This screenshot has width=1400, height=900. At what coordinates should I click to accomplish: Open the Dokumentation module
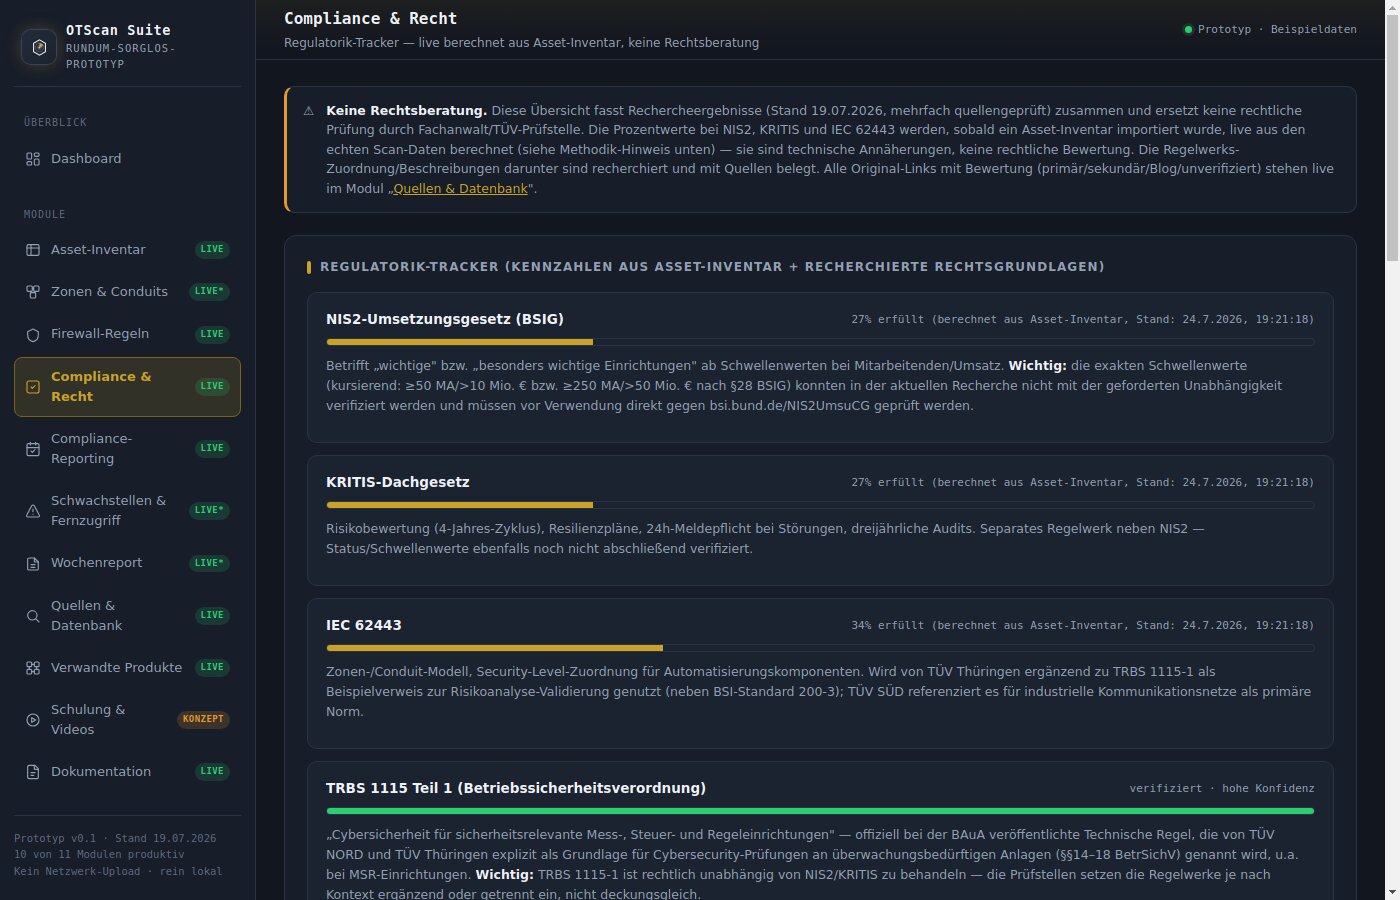127,772
